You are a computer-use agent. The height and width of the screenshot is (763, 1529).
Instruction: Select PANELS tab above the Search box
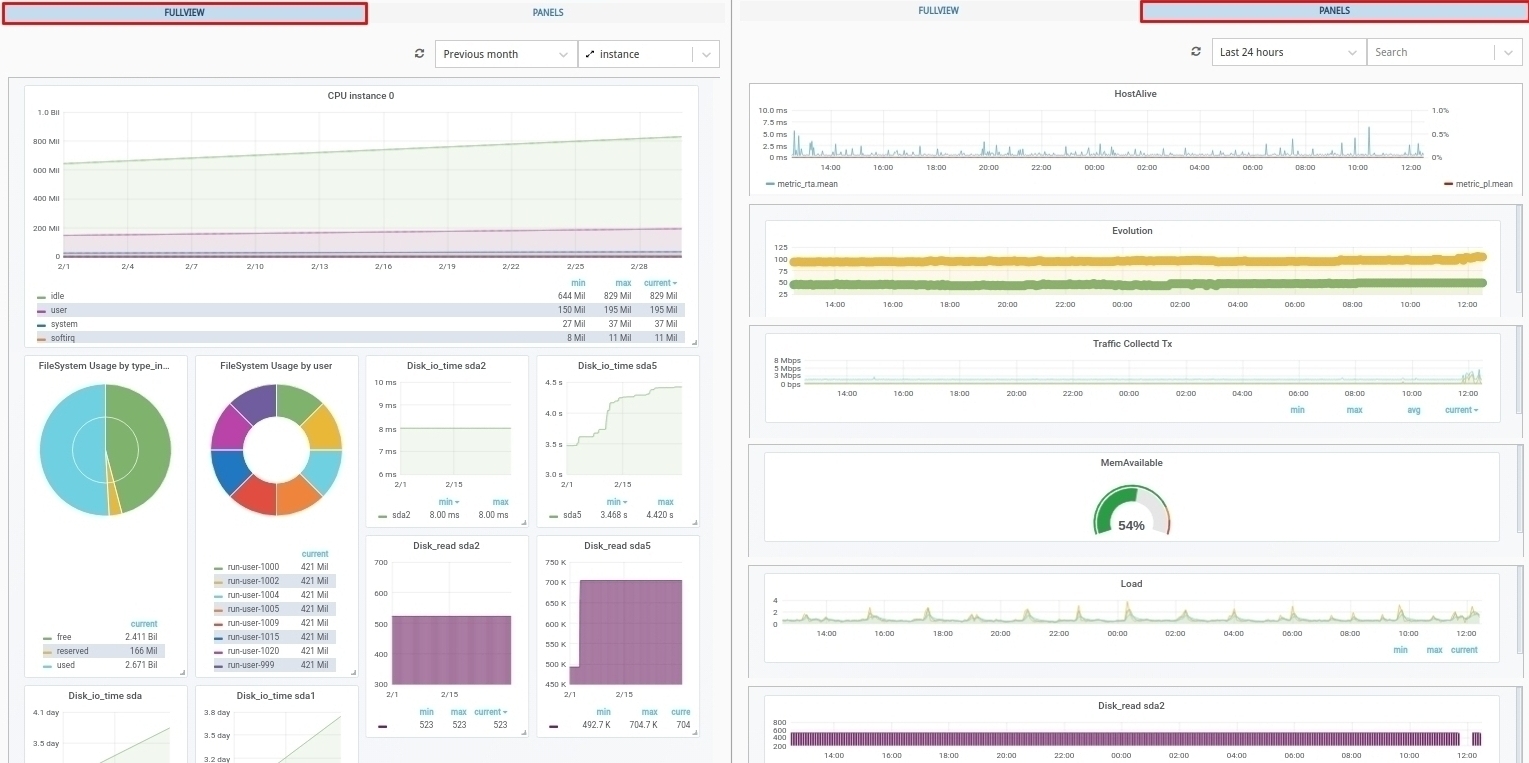point(1334,11)
